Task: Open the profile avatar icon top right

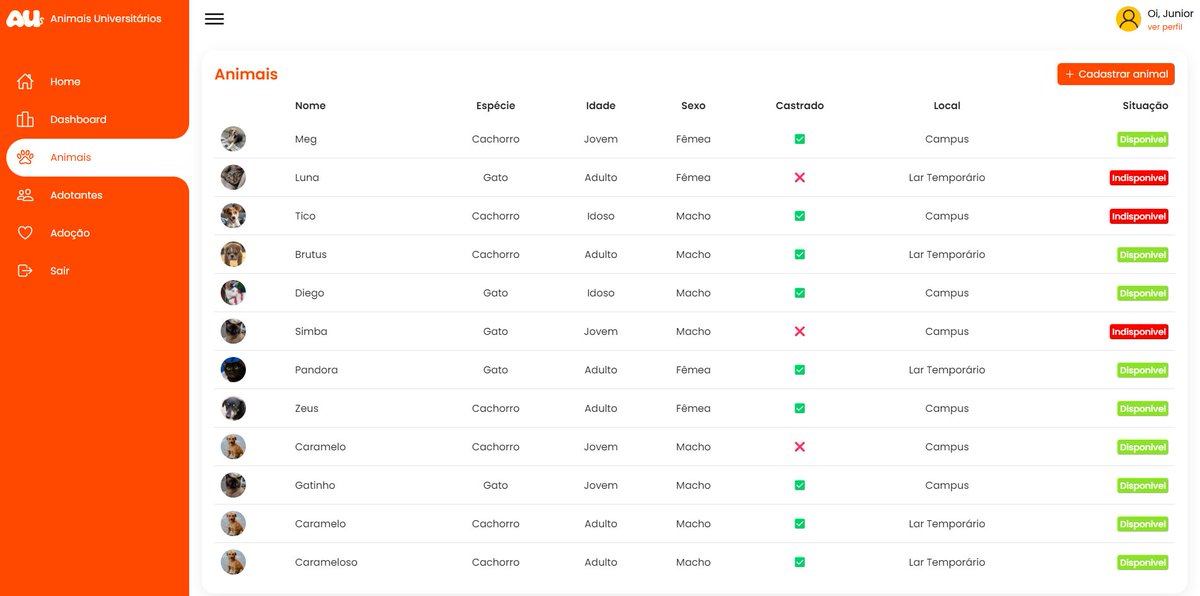Action: (x=1128, y=18)
